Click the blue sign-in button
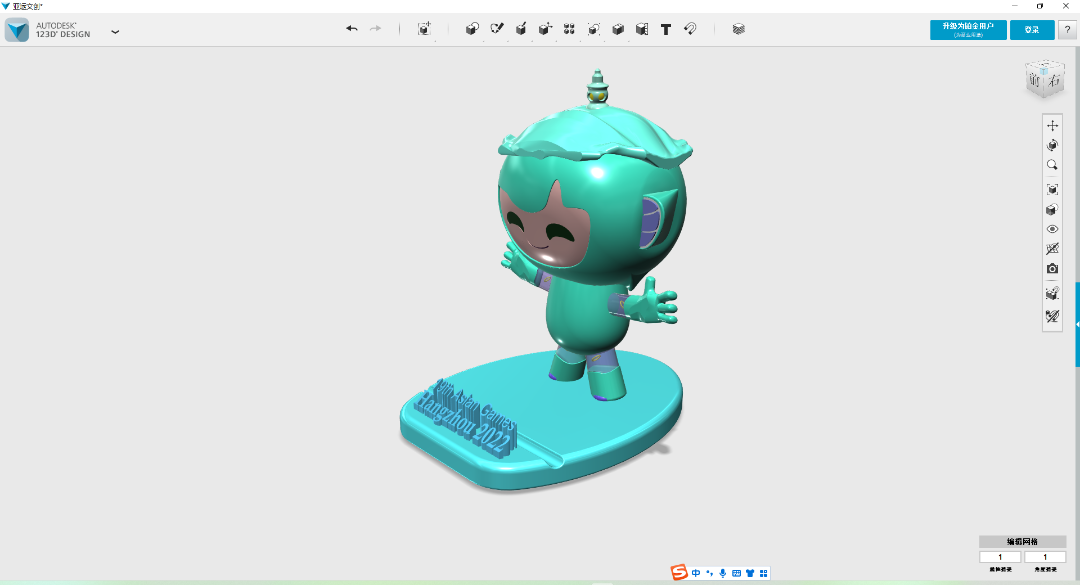The image size is (1080, 585). pos(1032,30)
